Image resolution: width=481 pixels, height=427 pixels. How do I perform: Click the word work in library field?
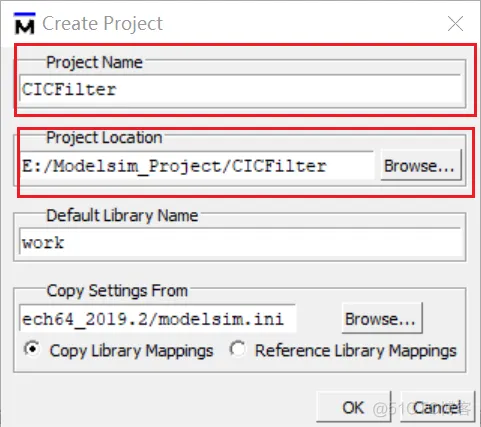pyautogui.click(x=43, y=243)
